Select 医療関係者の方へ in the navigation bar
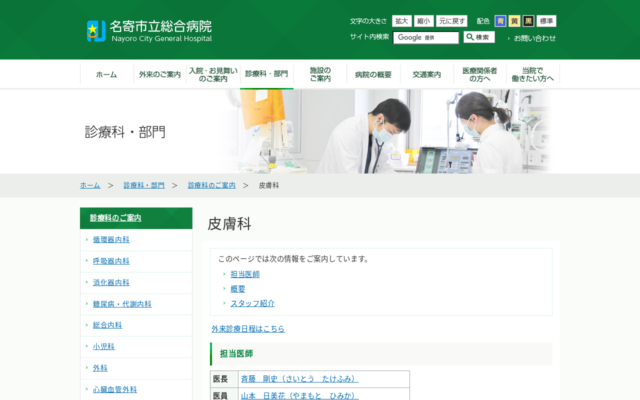This screenshot has height=400, width=640. pos(480,75)
